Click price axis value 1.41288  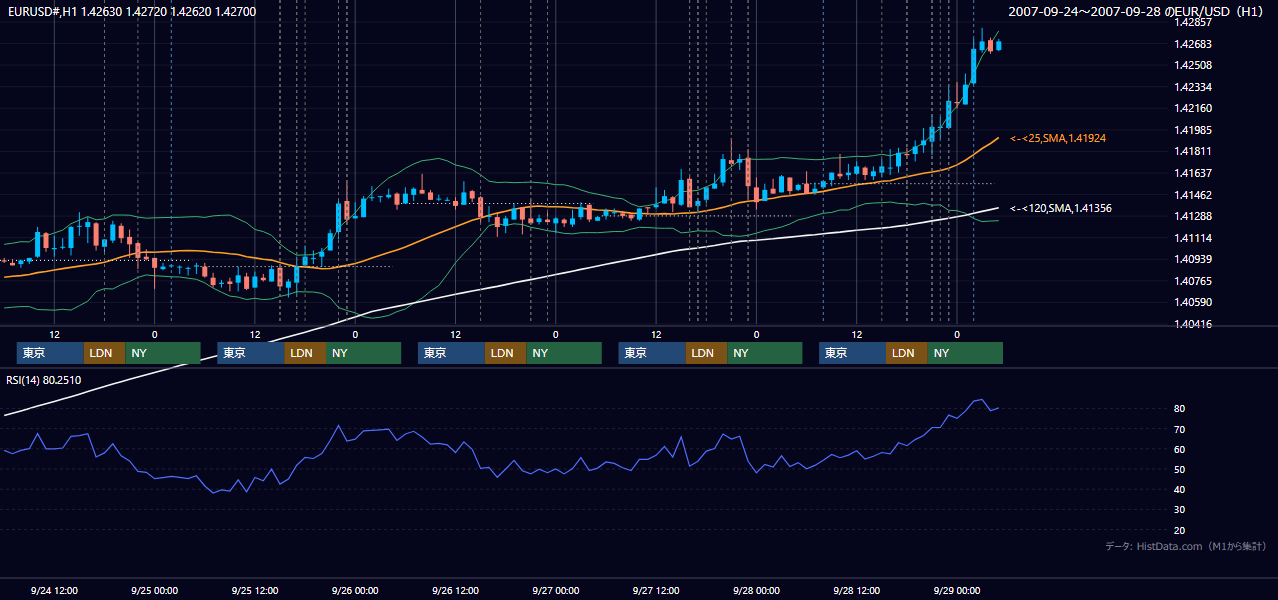pyautogui.click(x=1192, y=216)
